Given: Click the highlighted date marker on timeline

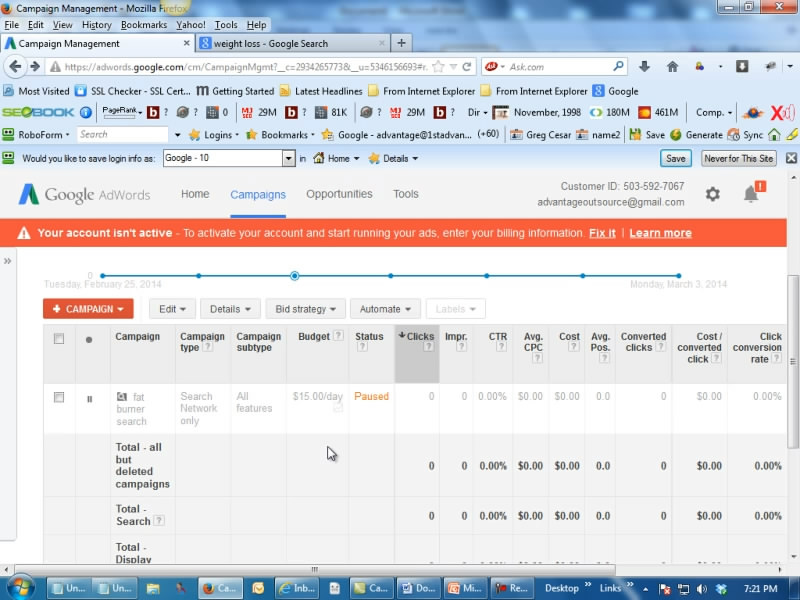Looking at the screenshot, I should [295, 275].
